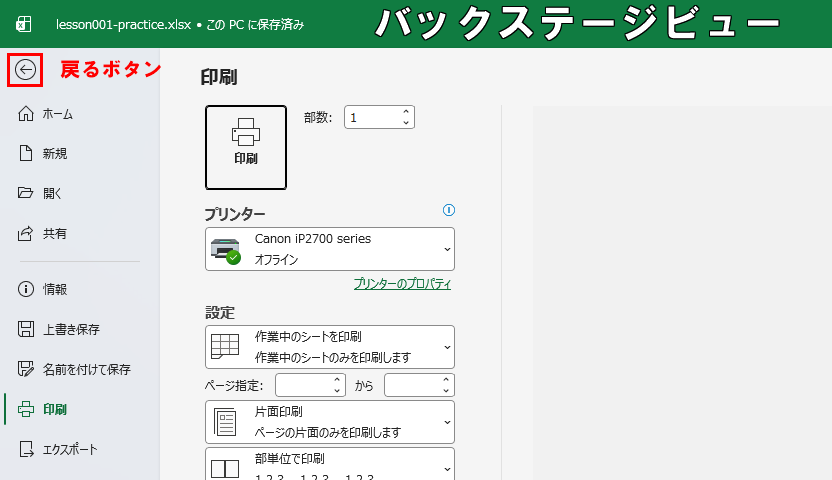Screen dimensions: 832x480
Task: Click the 共有 share icon
Action: point(25,233)
